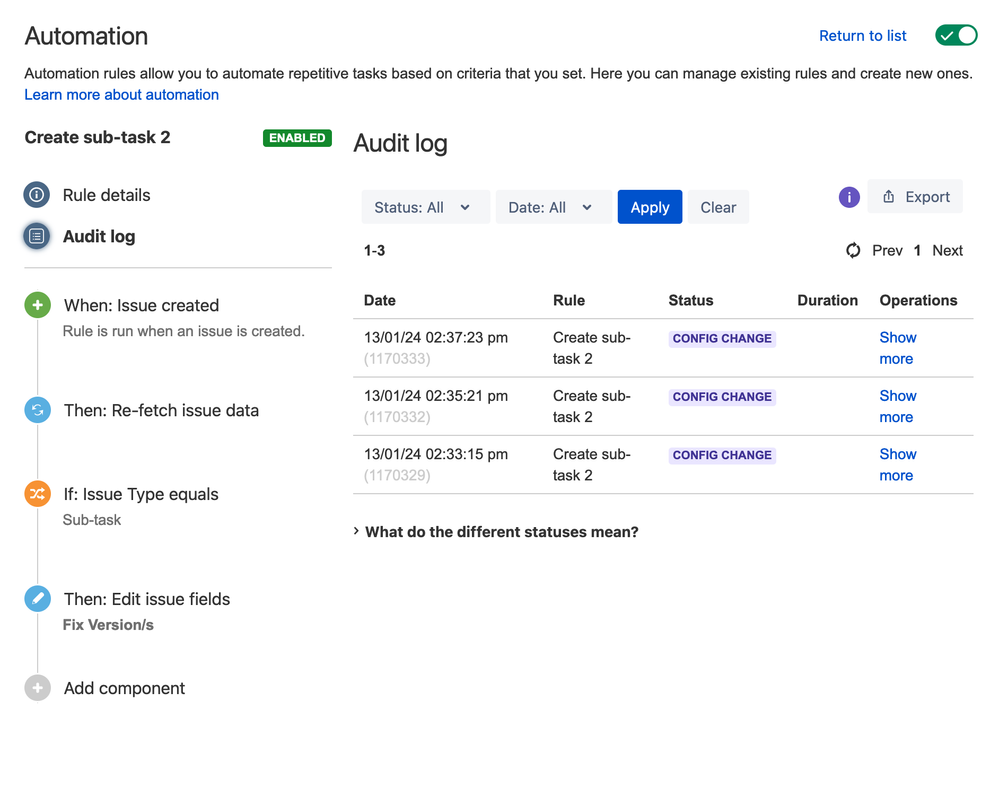This screenshot has width=999, height=806.
Task: Refresh the audit log with the circular arrow icon
Action: click(x=853, y=250)
